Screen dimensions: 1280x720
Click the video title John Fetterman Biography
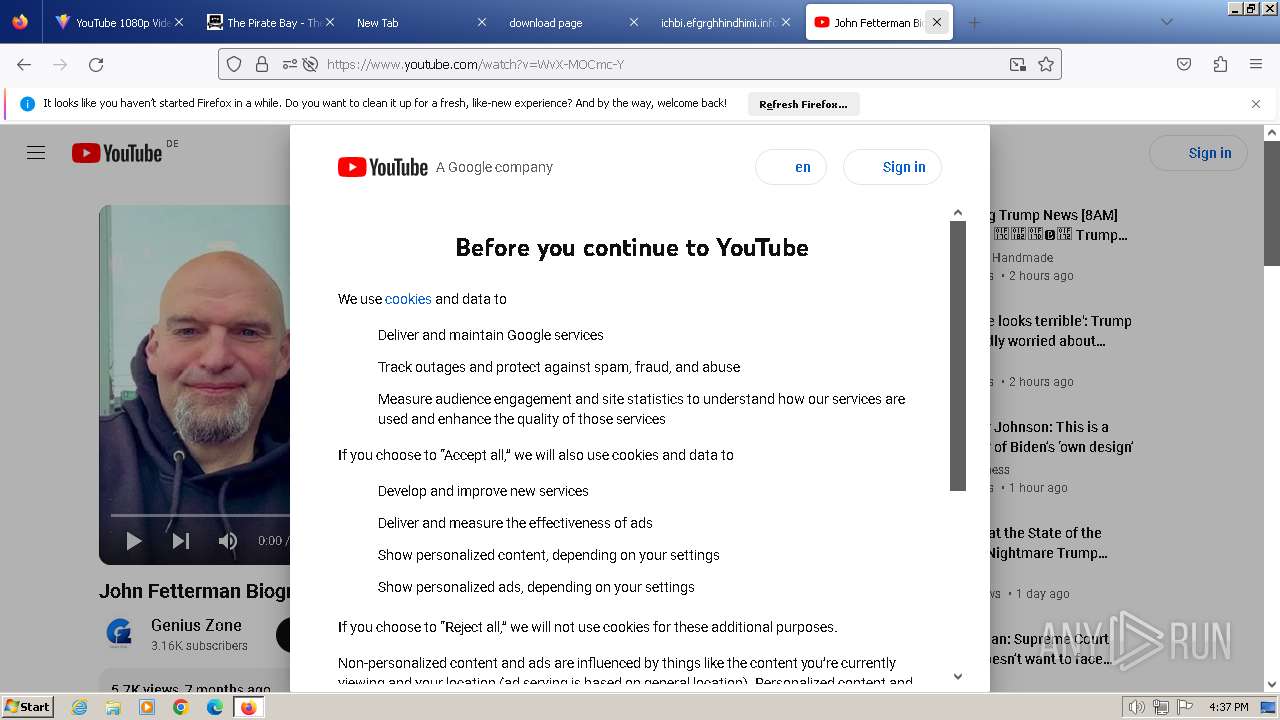195,591
